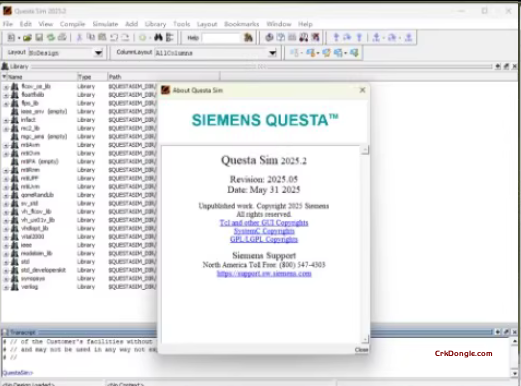Undock the Library panel

coord(506,66)
